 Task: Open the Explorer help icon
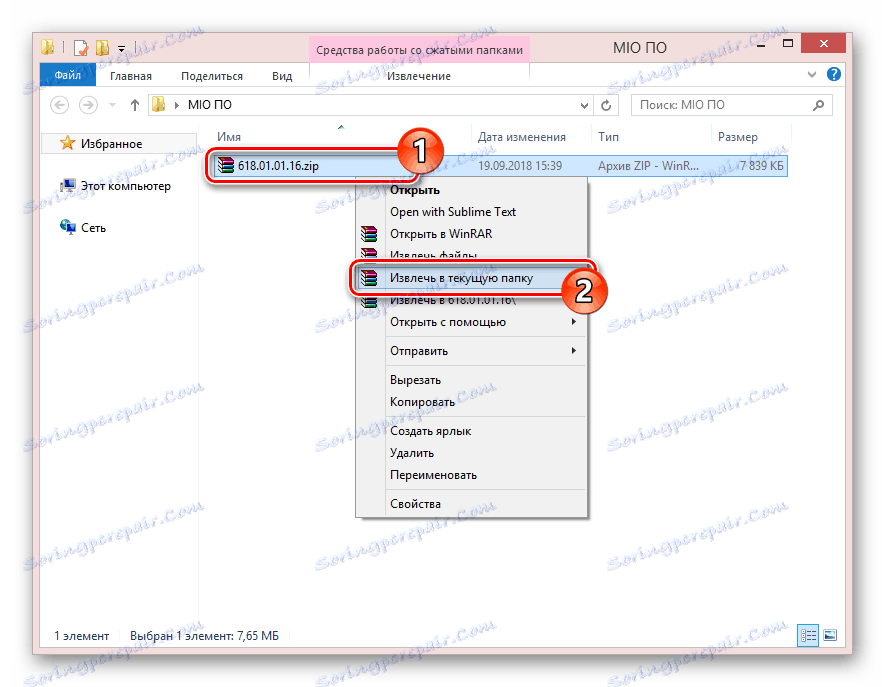(x=834, y=74)
